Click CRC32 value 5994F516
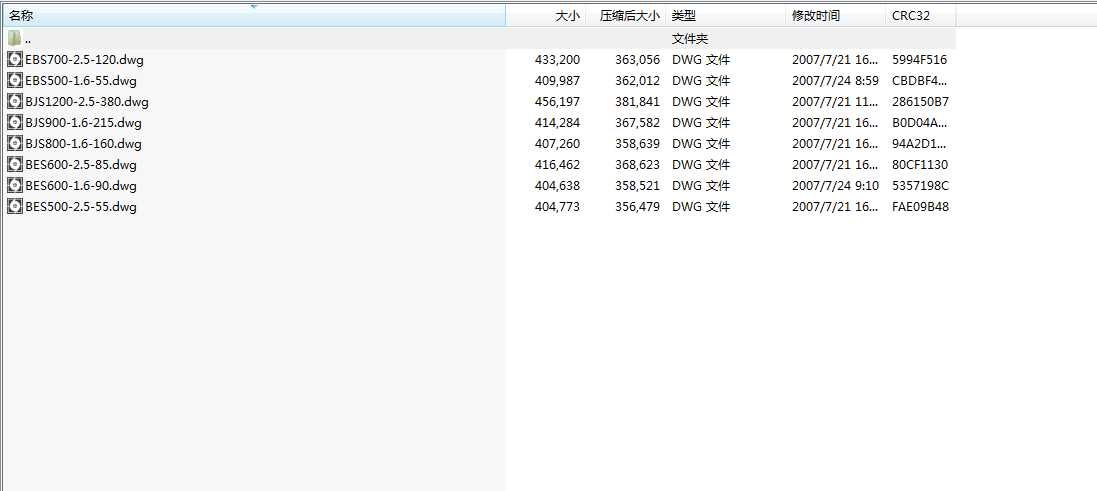This screenshot has height=491, width=1097. [x=919, y=59]
